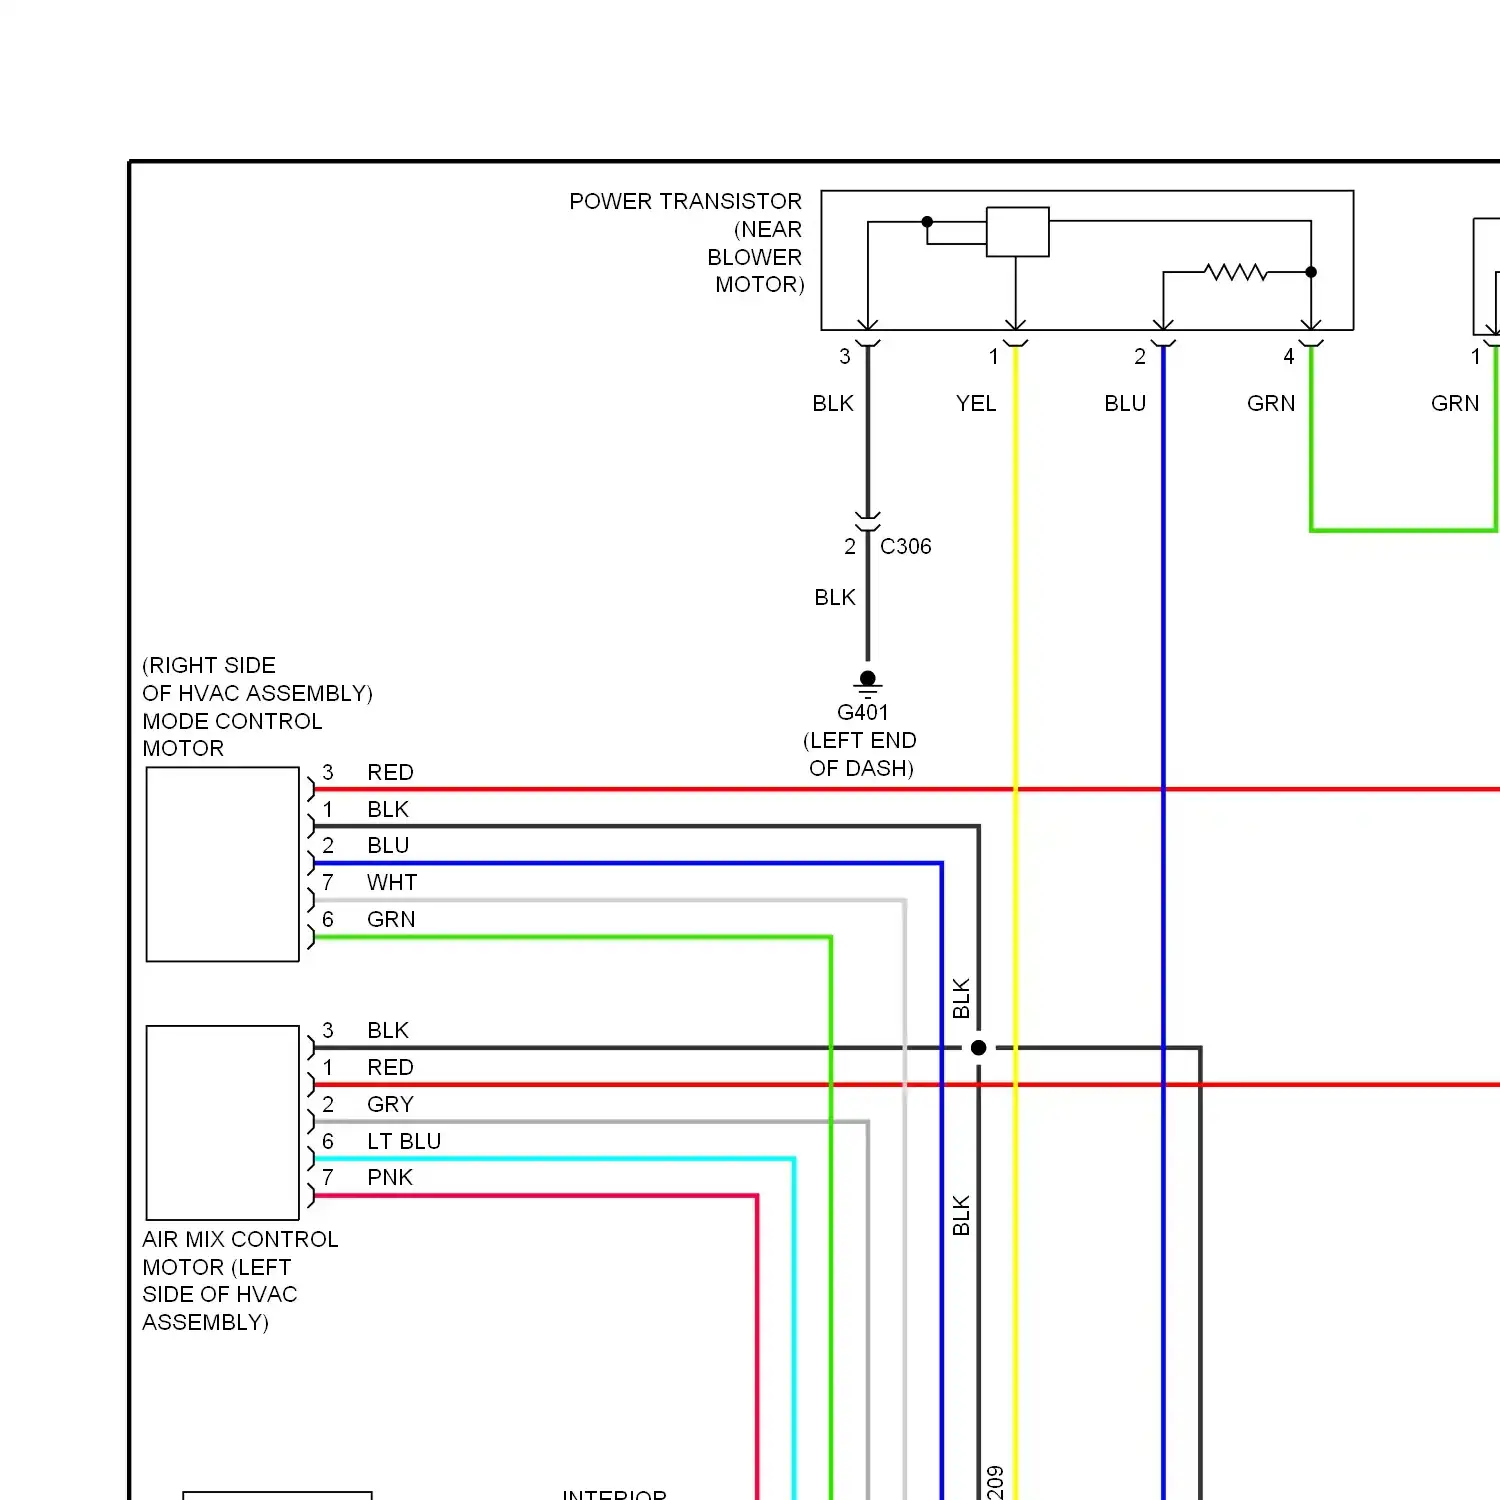Click the YEL wire label at pin 1
Image resolution: width=1500 pixels, height=1500 pixels.
pos(975,403)
